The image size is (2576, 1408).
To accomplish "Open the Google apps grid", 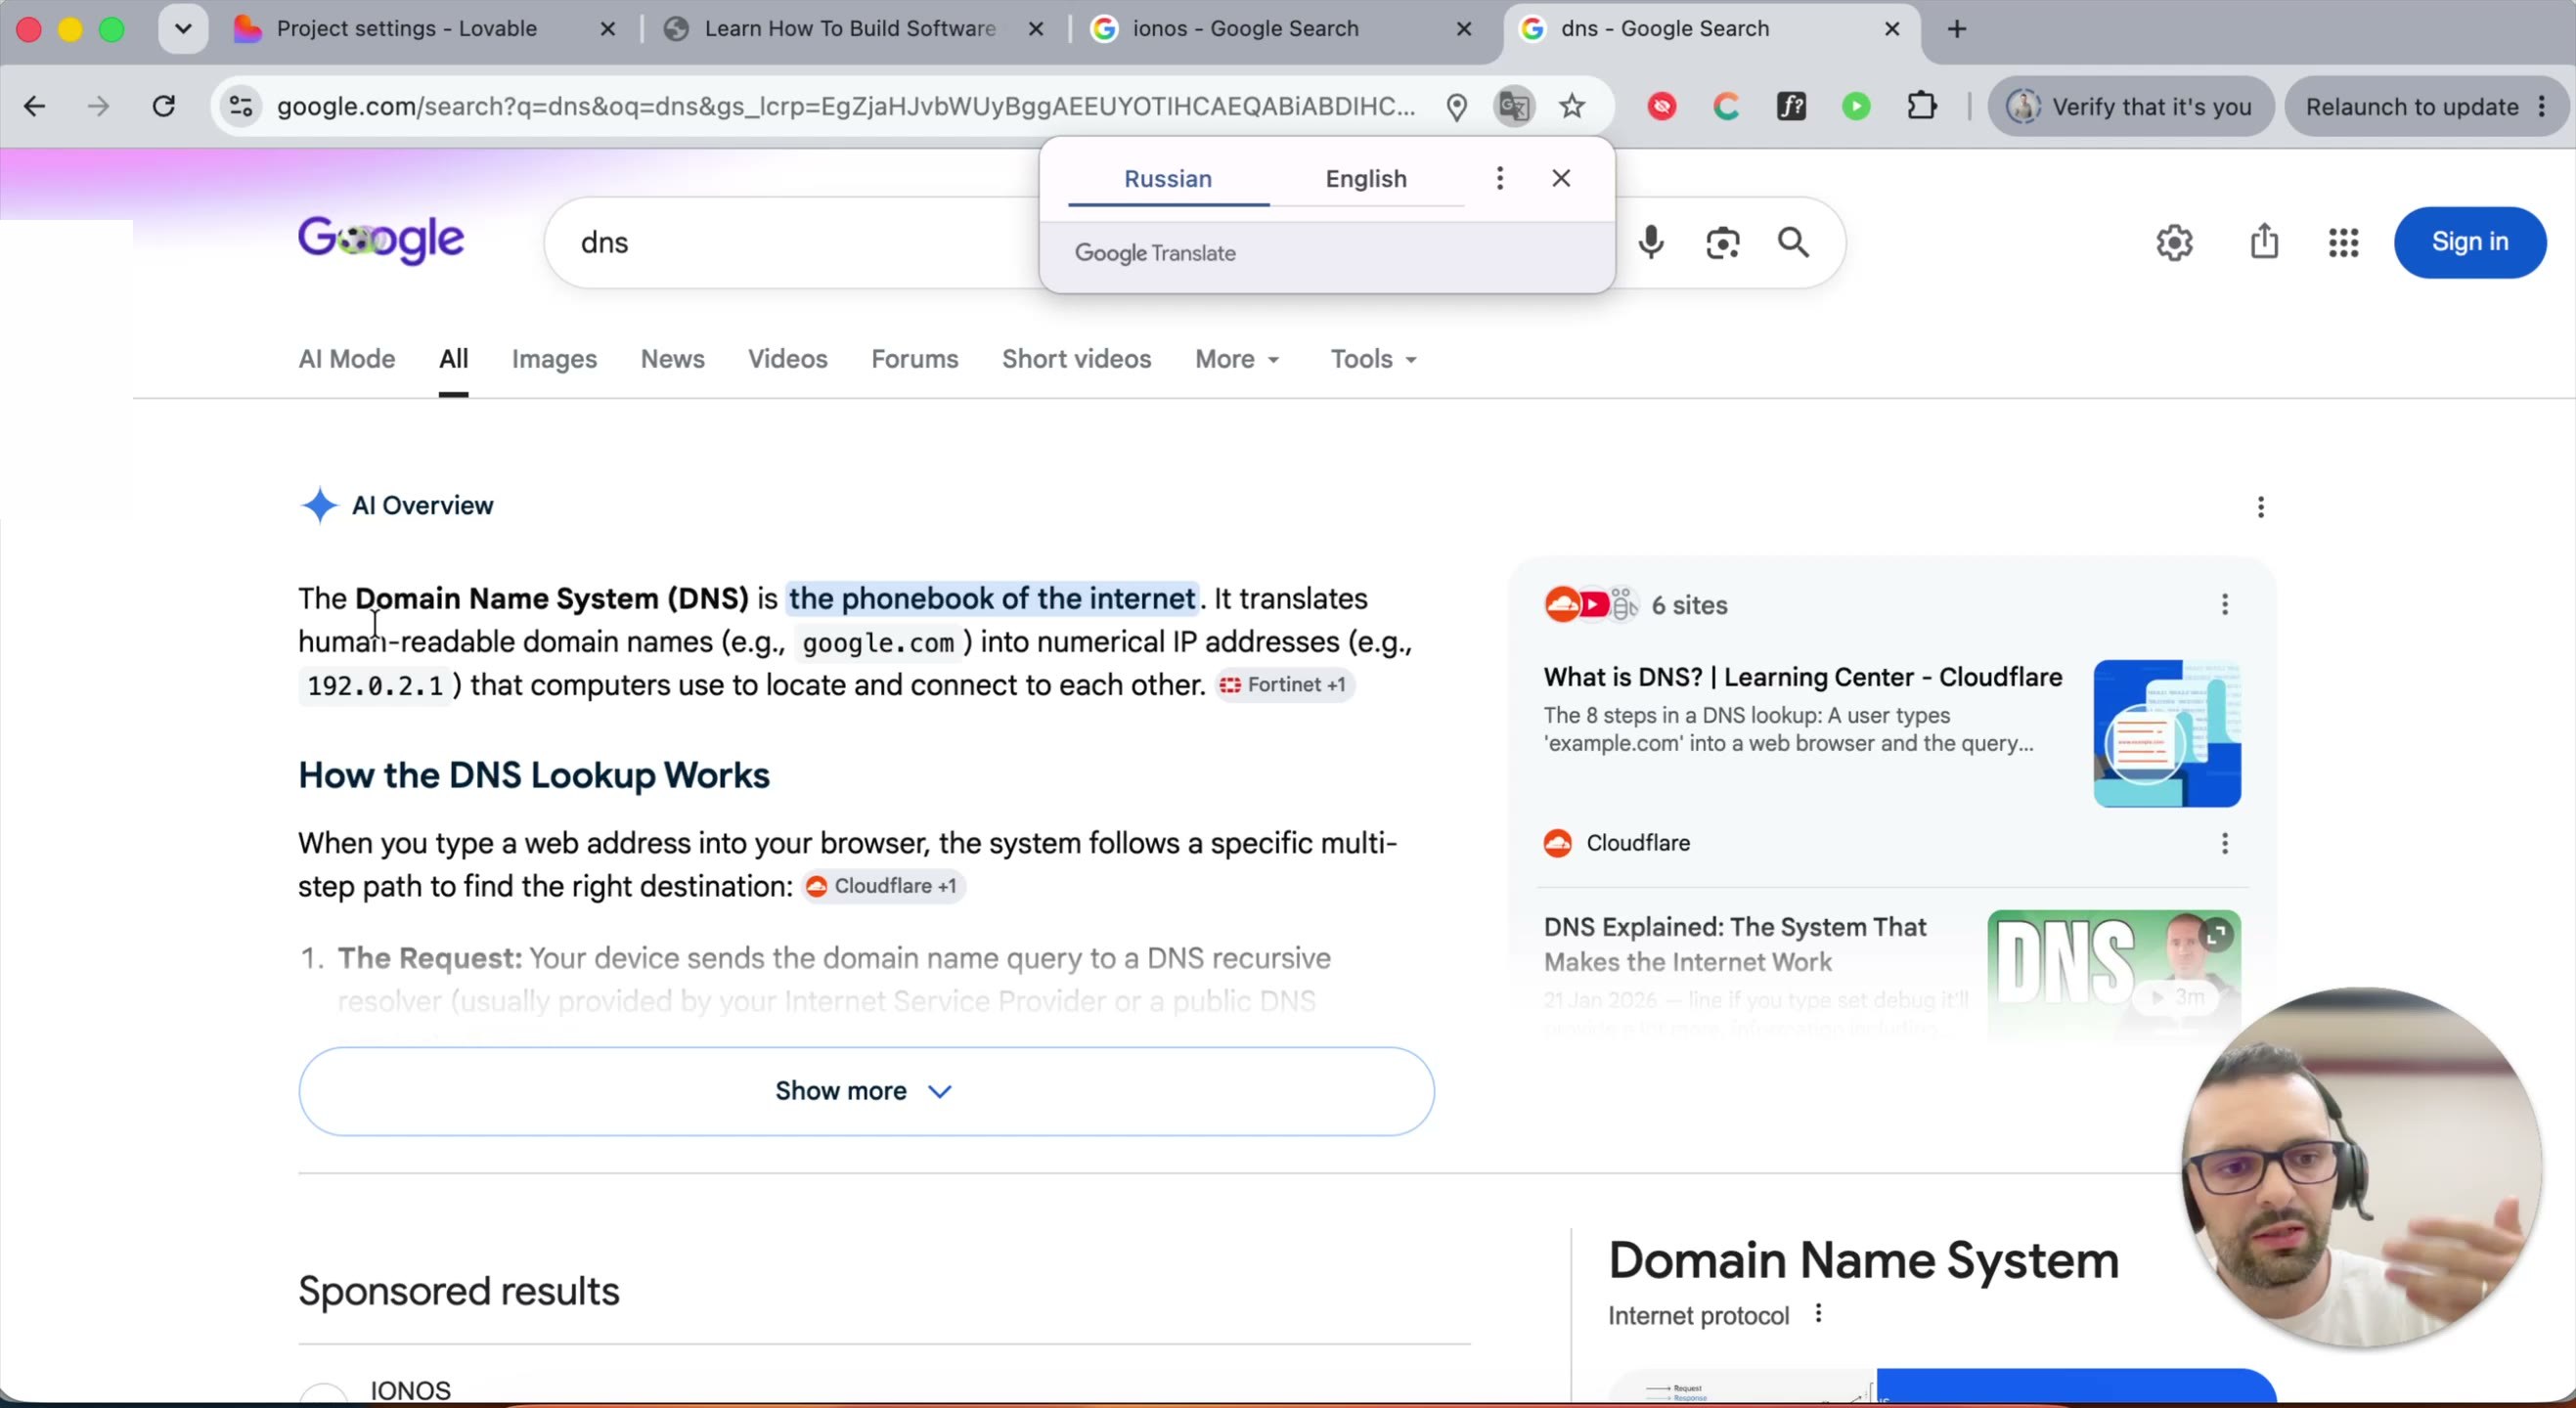I will (x=2343, y=242).
